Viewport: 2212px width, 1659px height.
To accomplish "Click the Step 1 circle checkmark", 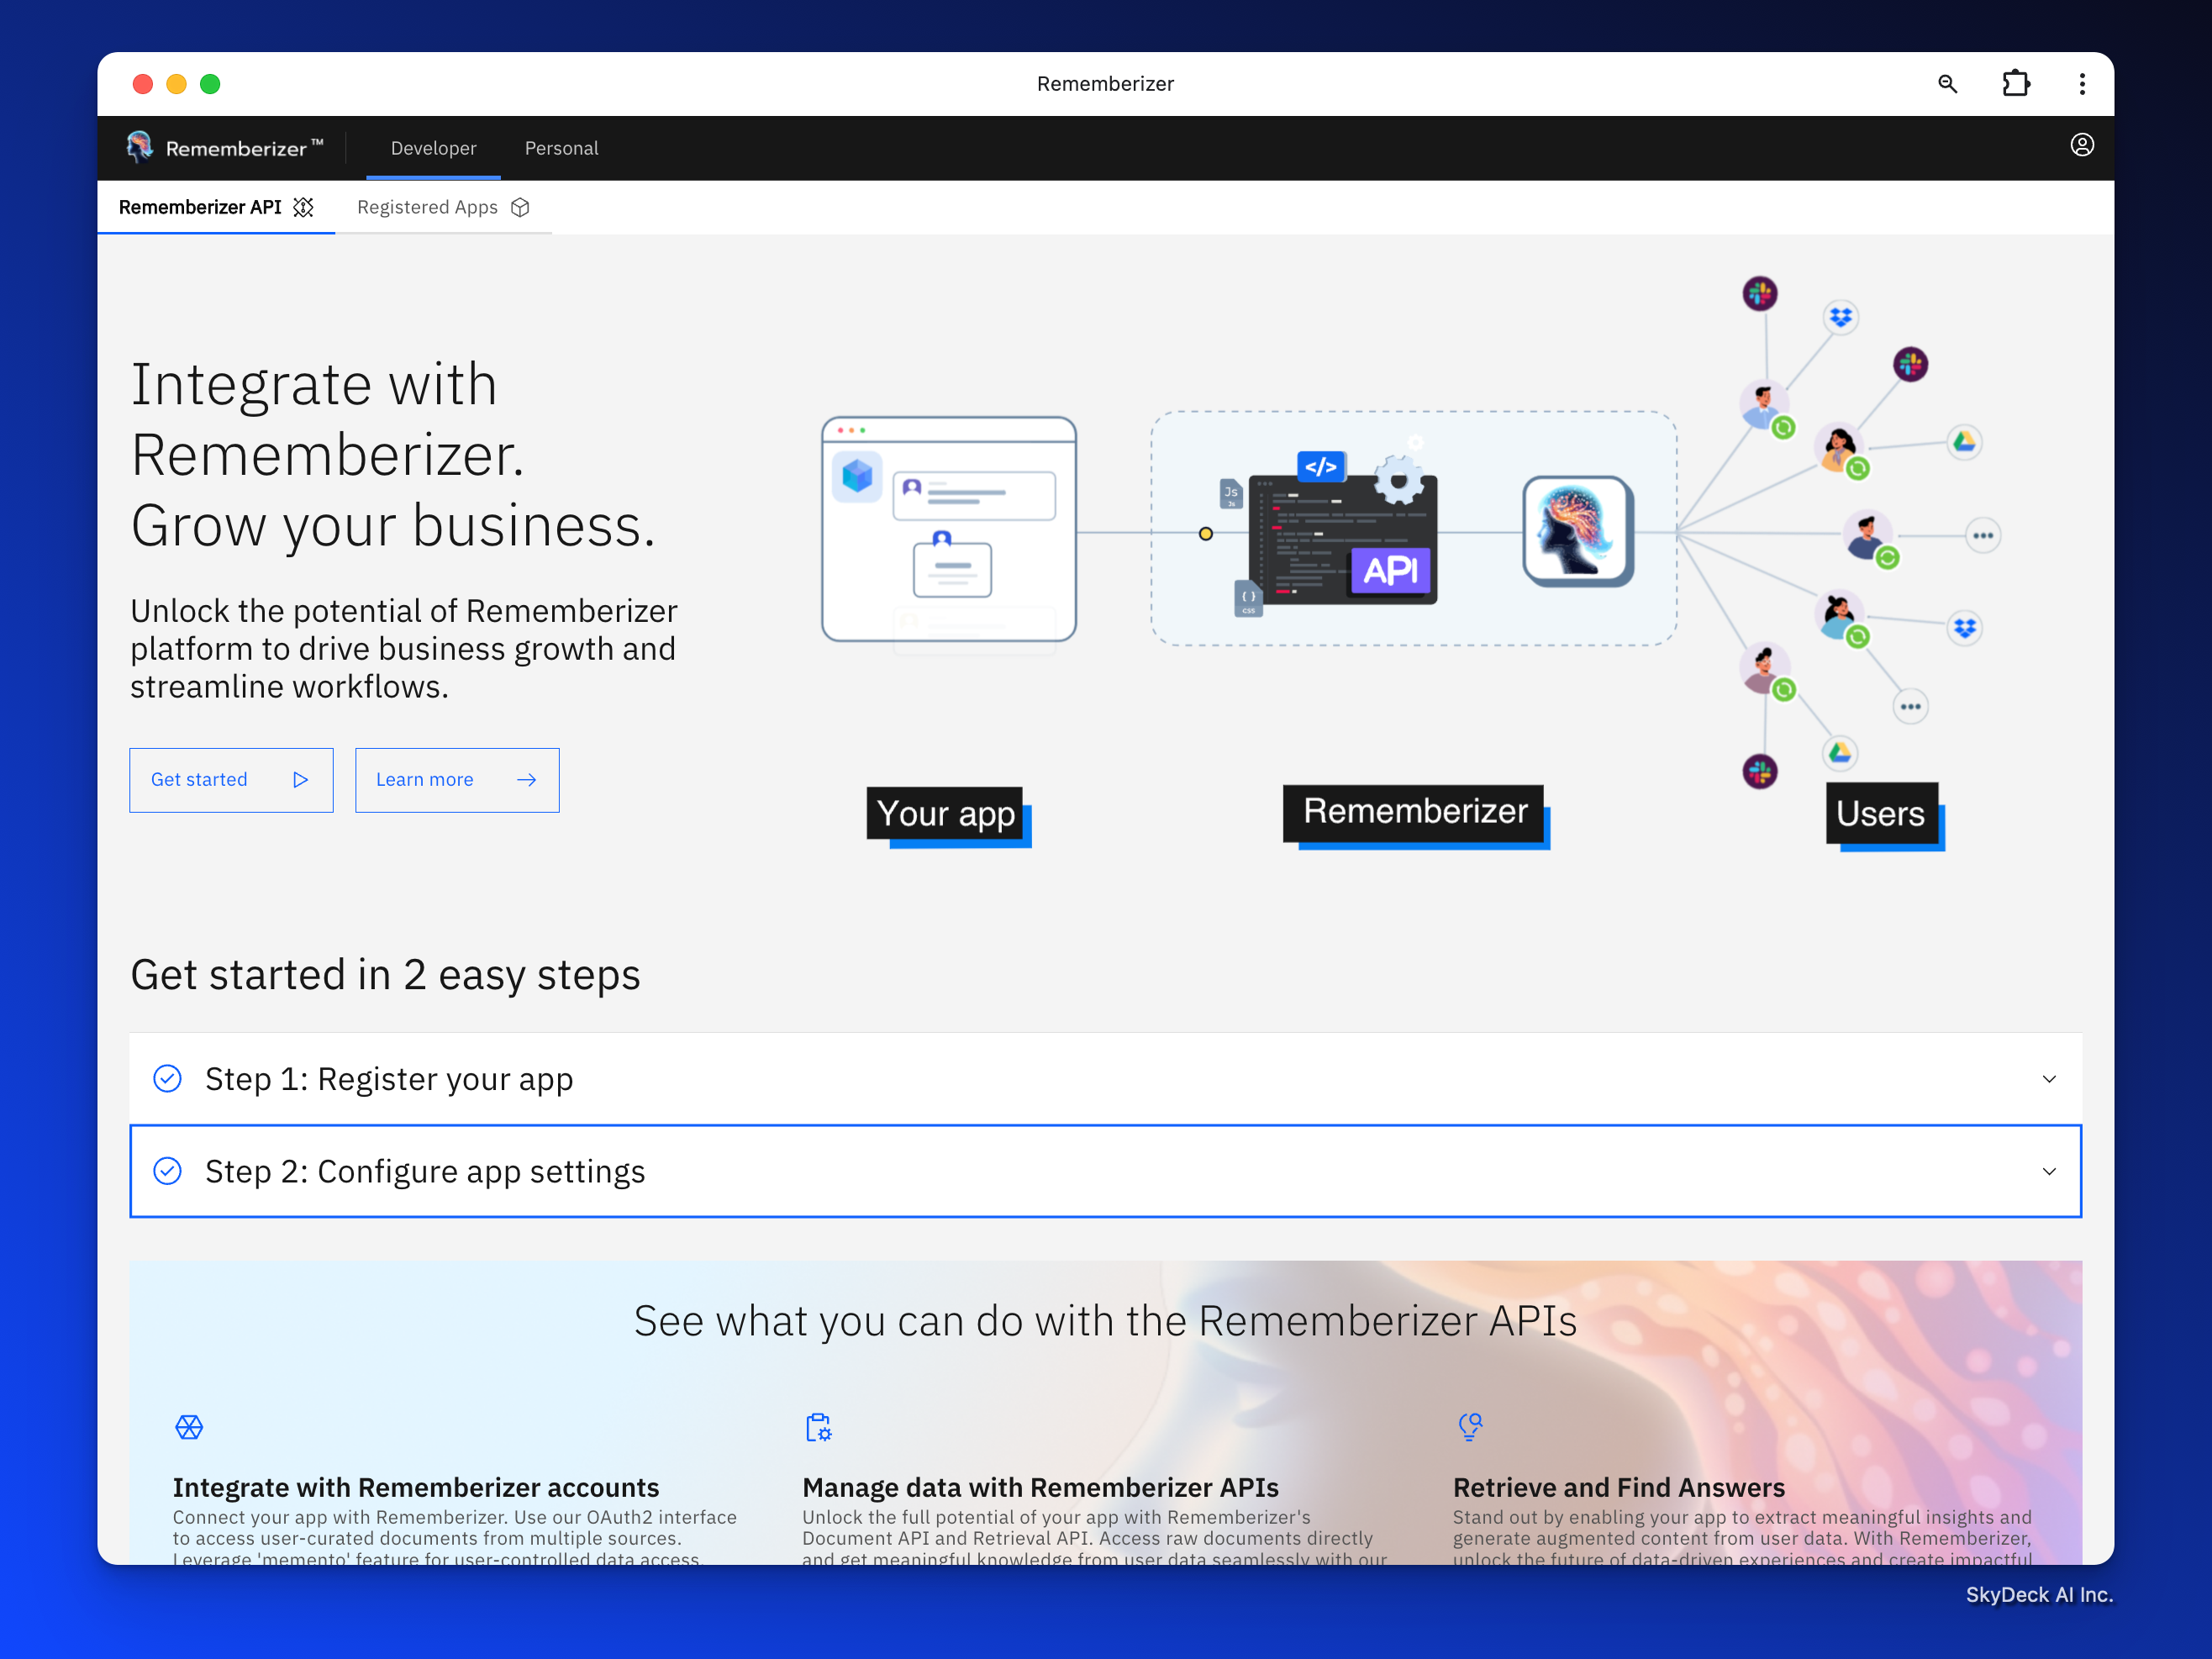I will point(167,1078).
